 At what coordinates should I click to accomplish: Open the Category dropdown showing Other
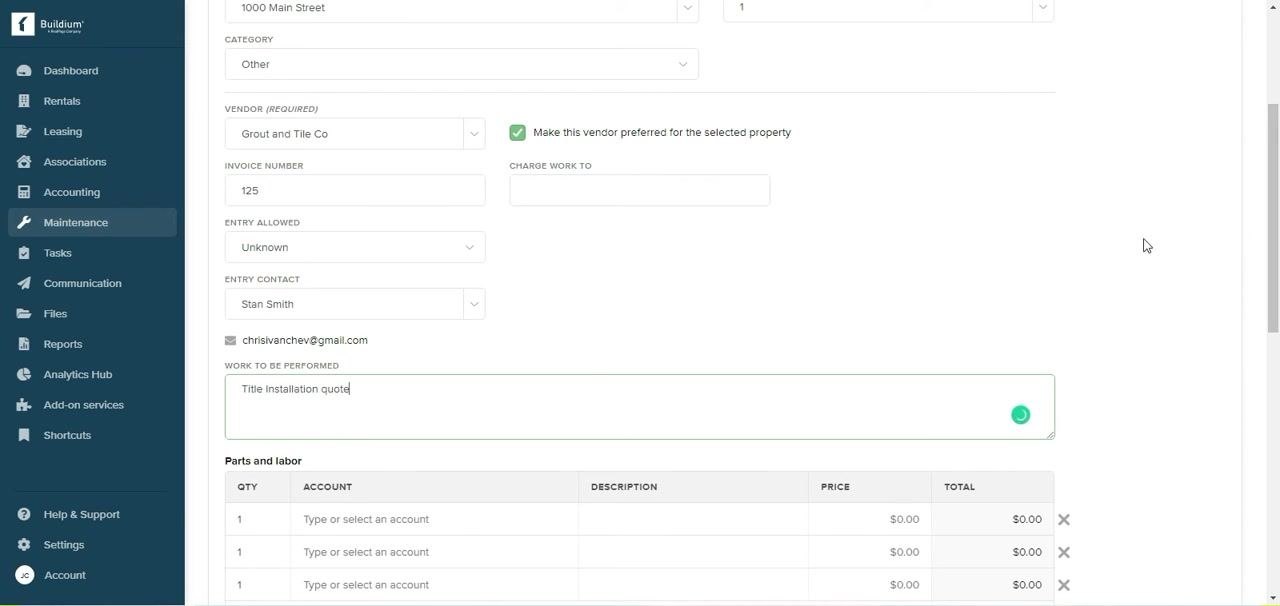pyautogui.click(x=462, y=64)
